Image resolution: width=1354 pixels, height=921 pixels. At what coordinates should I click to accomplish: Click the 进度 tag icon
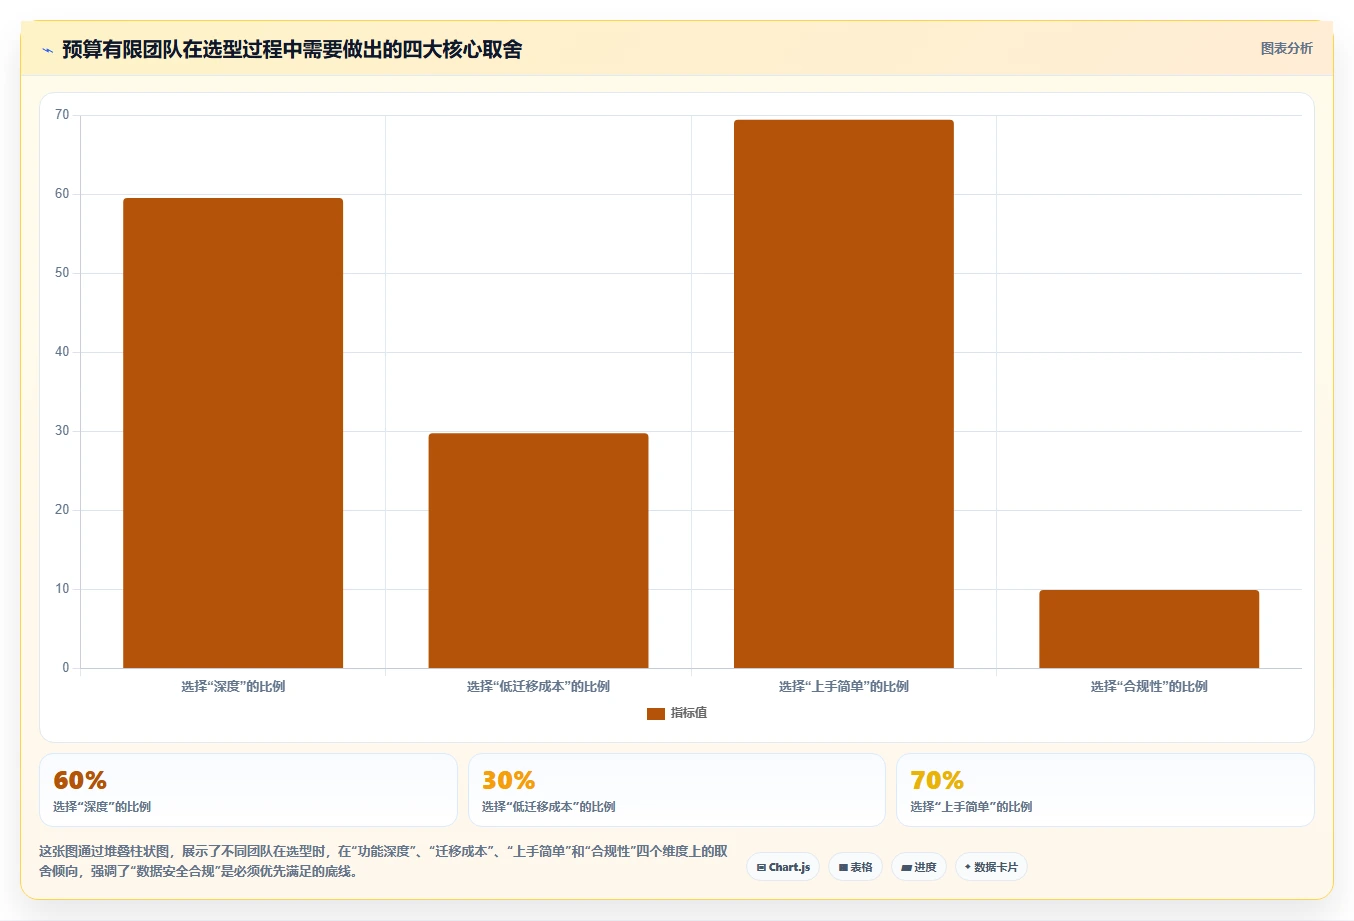[906, 868]
